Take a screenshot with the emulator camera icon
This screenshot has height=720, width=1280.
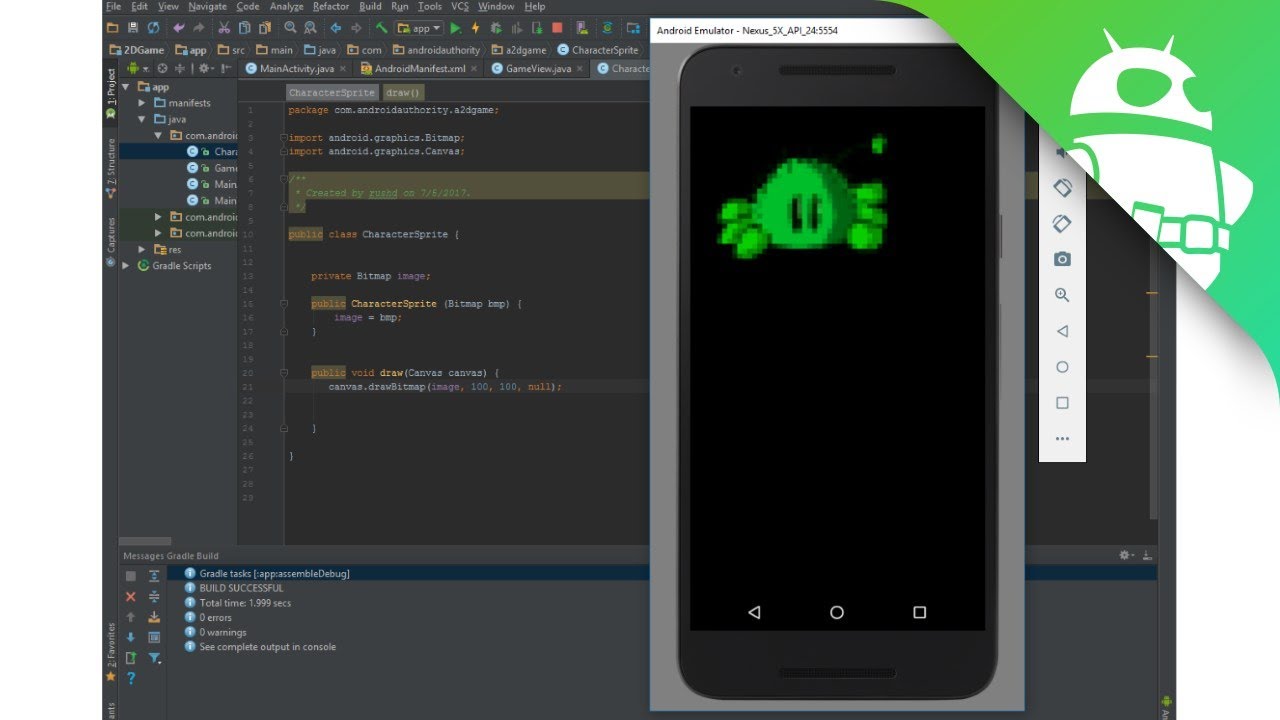click(x=1062, y=259)
